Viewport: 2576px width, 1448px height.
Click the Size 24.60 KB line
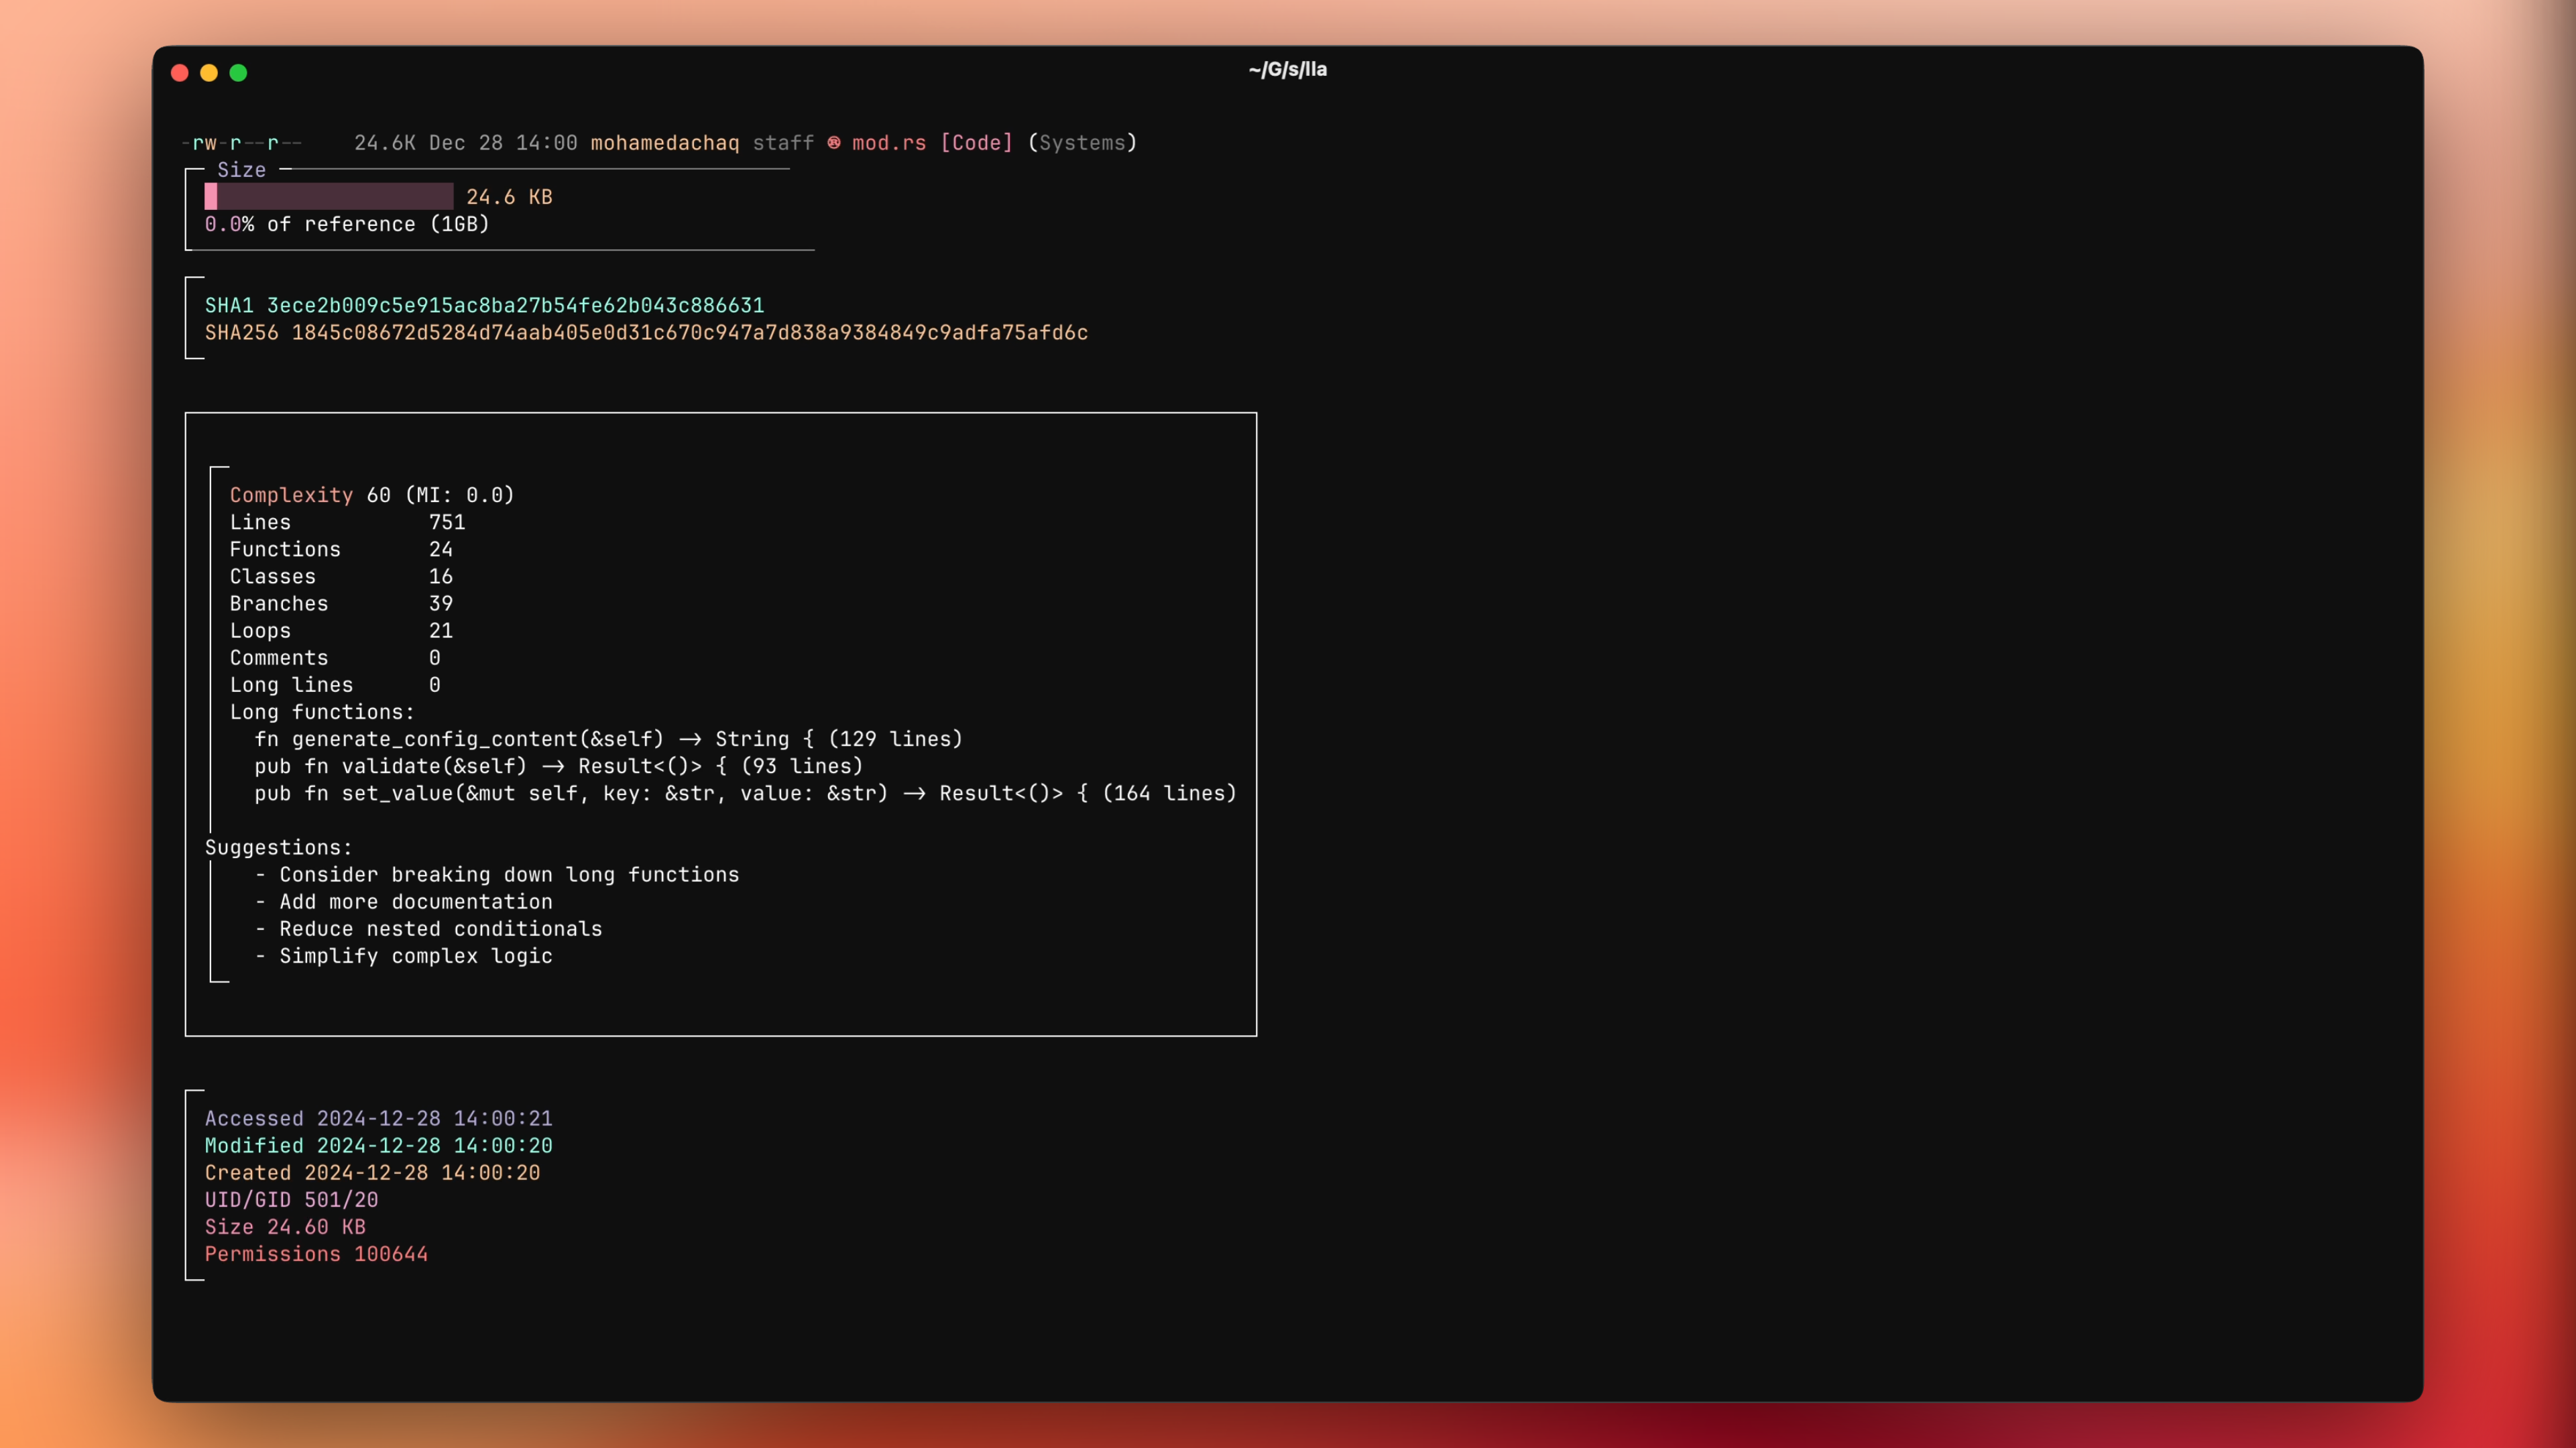click(285, 1226)
